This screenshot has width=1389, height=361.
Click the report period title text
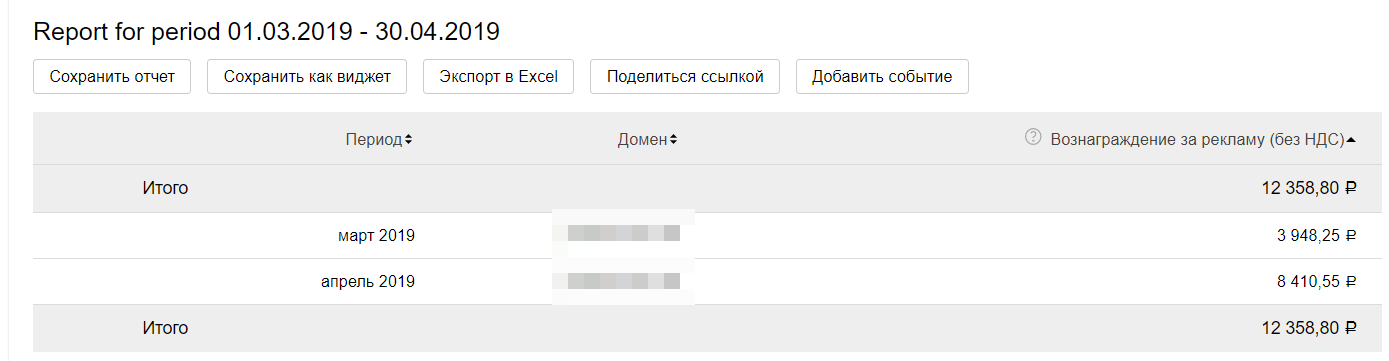pos(266,31)
